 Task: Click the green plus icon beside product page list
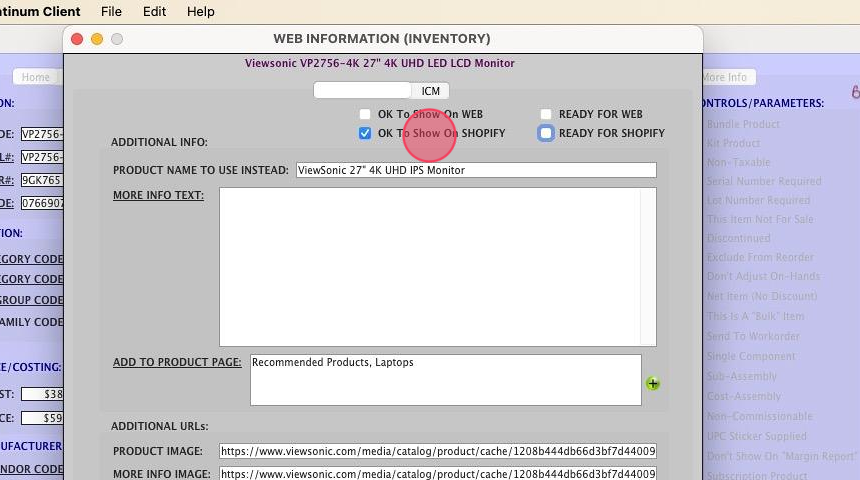point(652,383)
